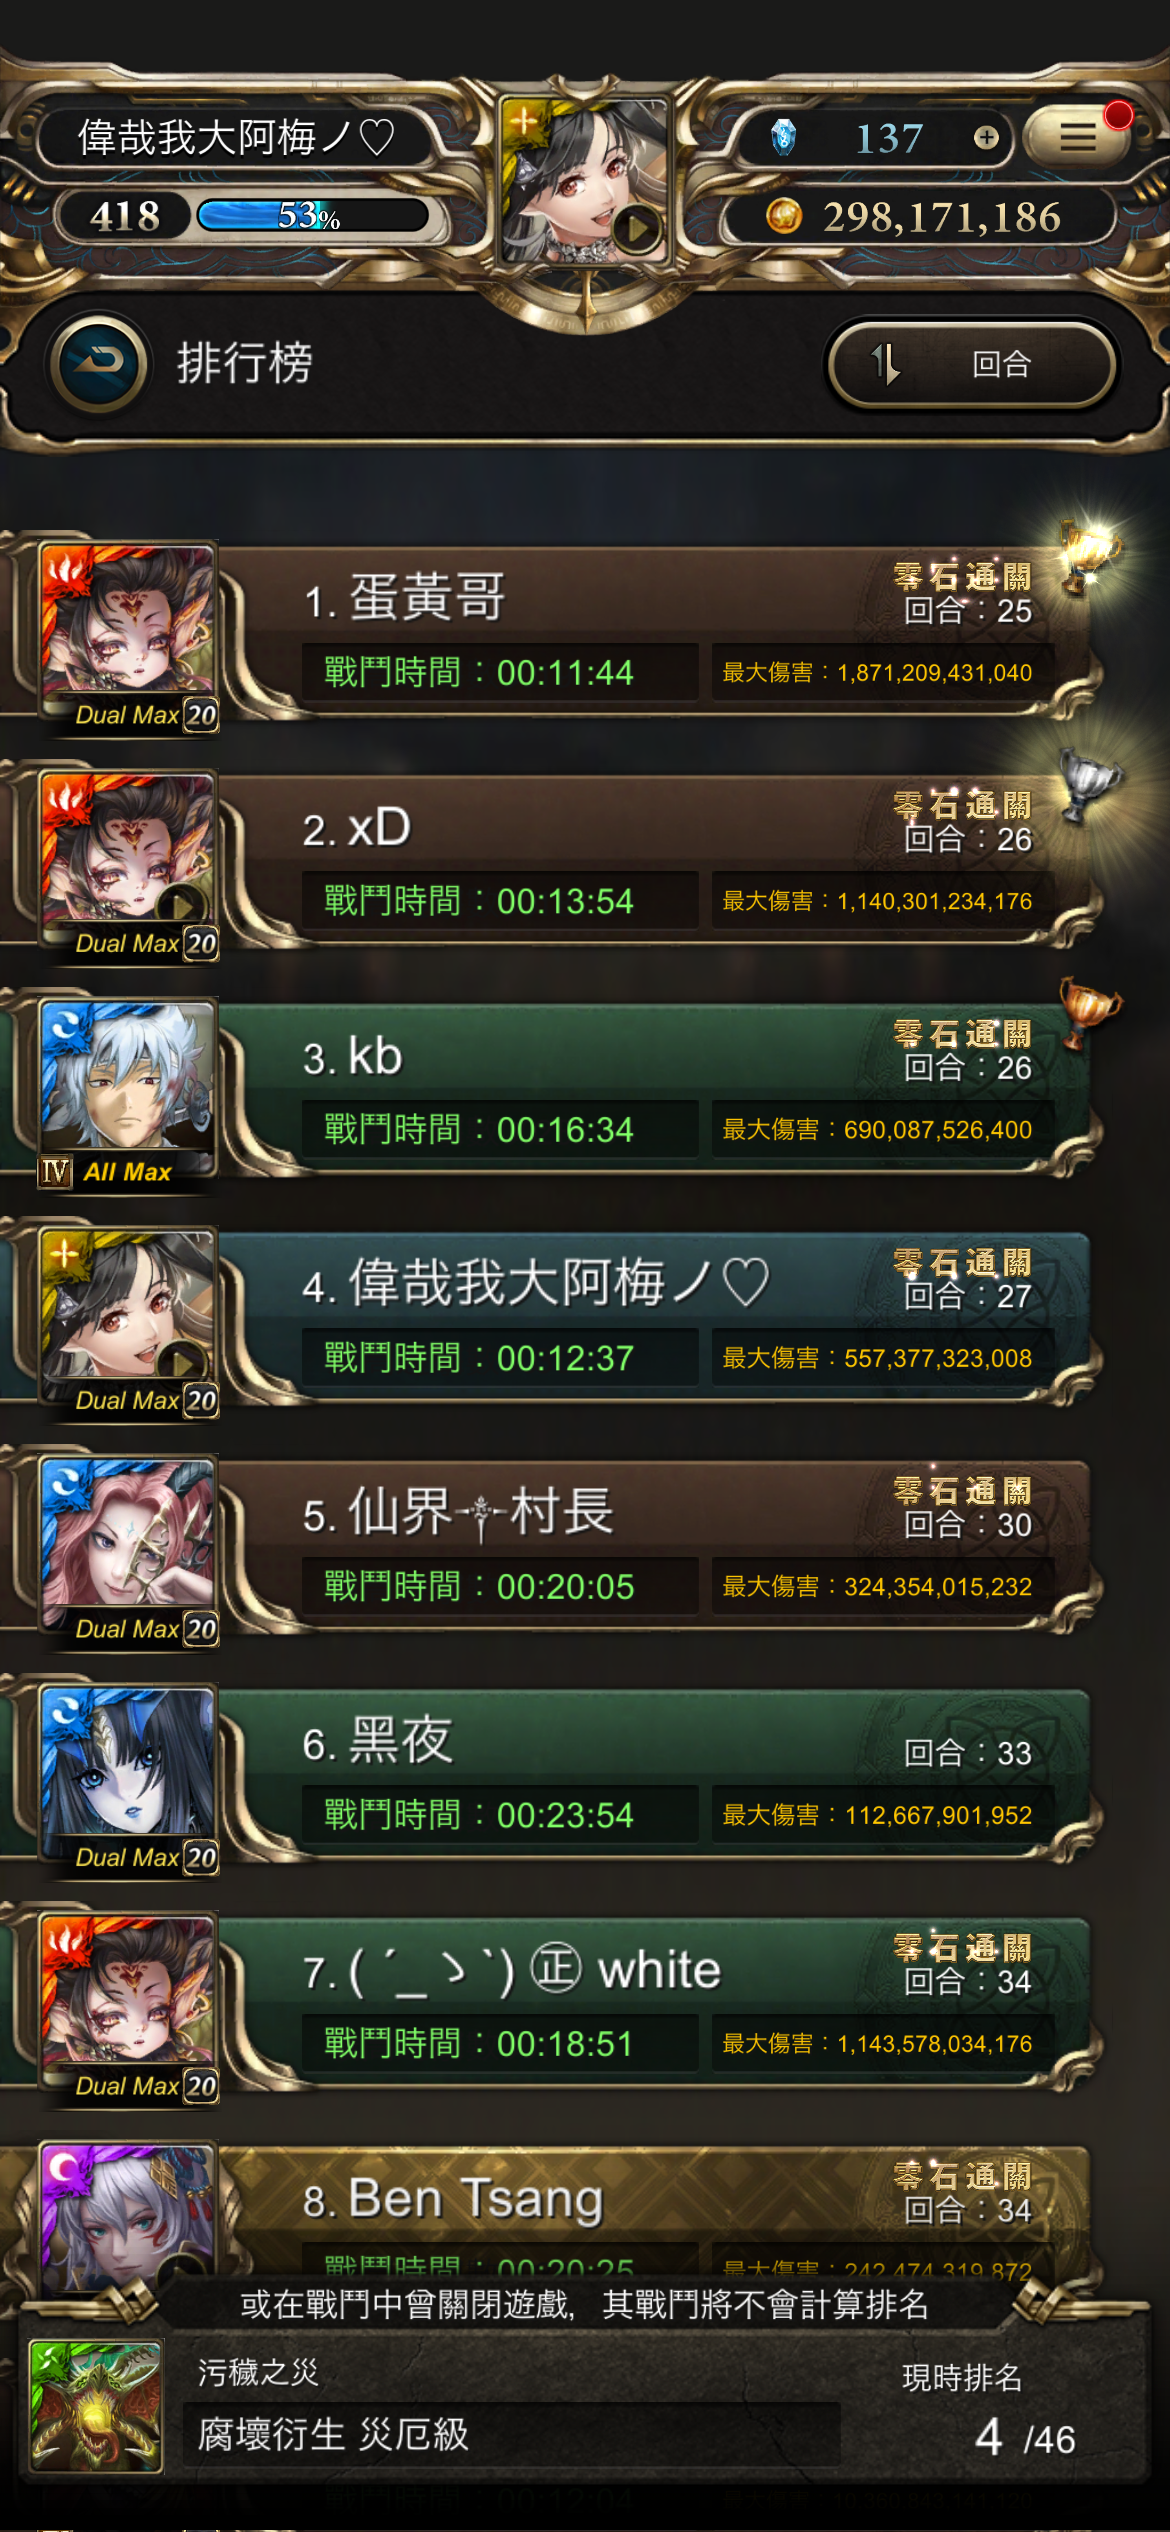Tap the gold coin currency icon
The height and width of the screenshot is (2532, 1170).
784,216
